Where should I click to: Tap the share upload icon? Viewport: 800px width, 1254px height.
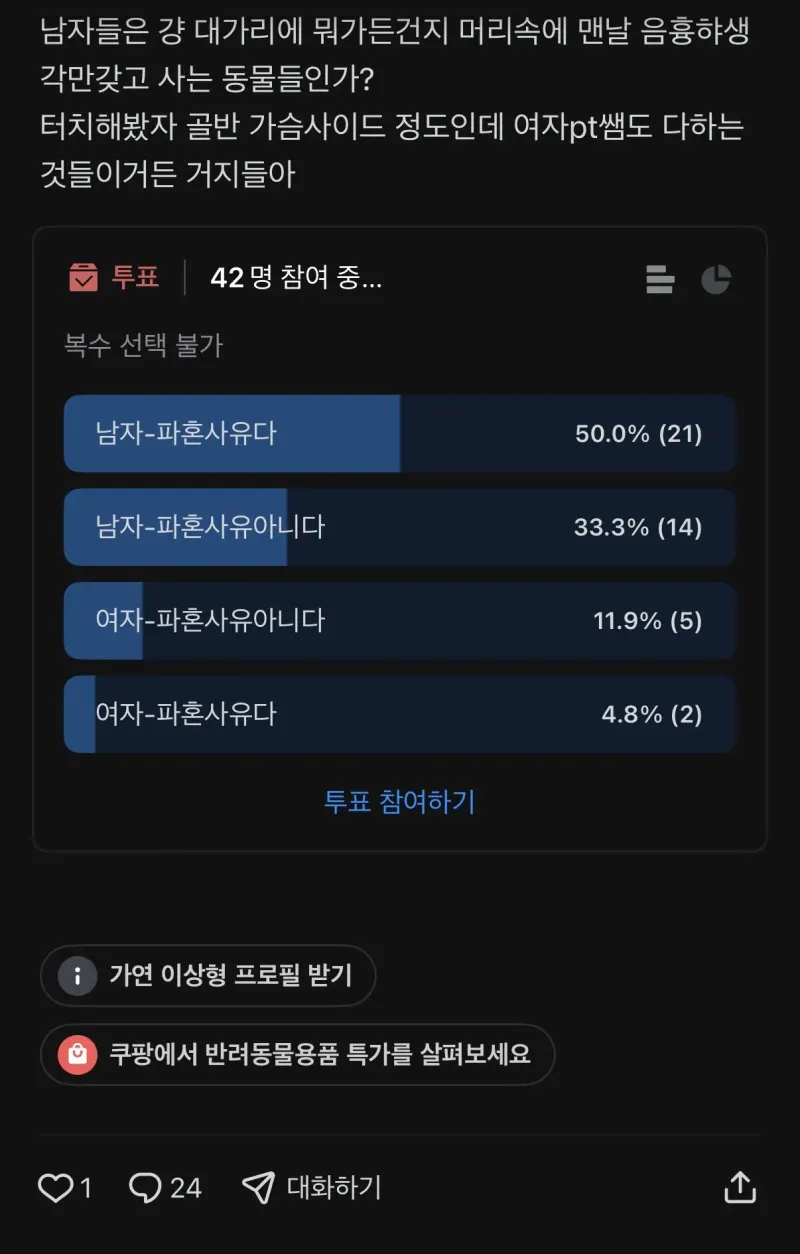click(739, 1187)
